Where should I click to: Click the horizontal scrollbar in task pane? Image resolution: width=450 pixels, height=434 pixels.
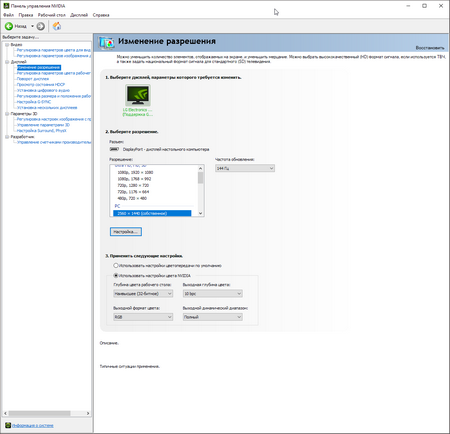pyautogui.click(x=47, y=413)
